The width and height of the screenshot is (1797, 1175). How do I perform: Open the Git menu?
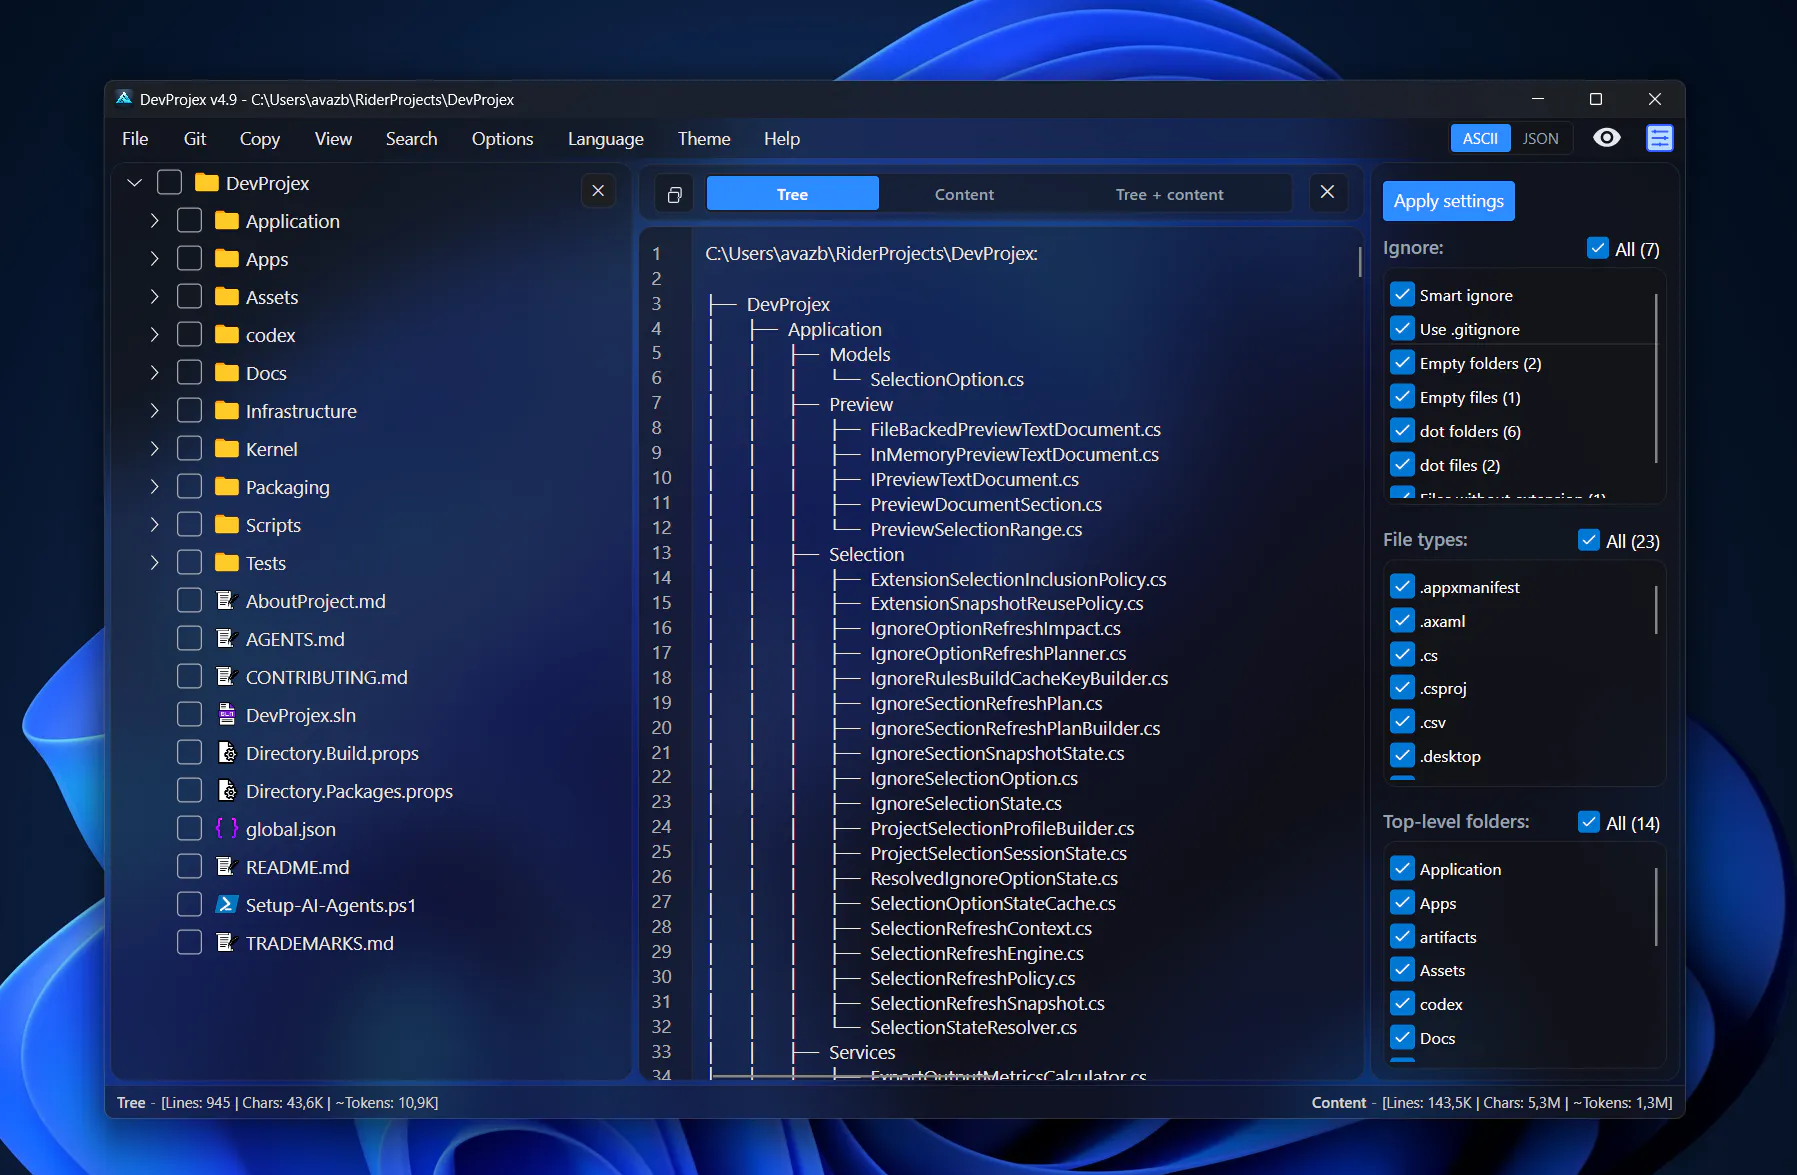pos(195,138)
